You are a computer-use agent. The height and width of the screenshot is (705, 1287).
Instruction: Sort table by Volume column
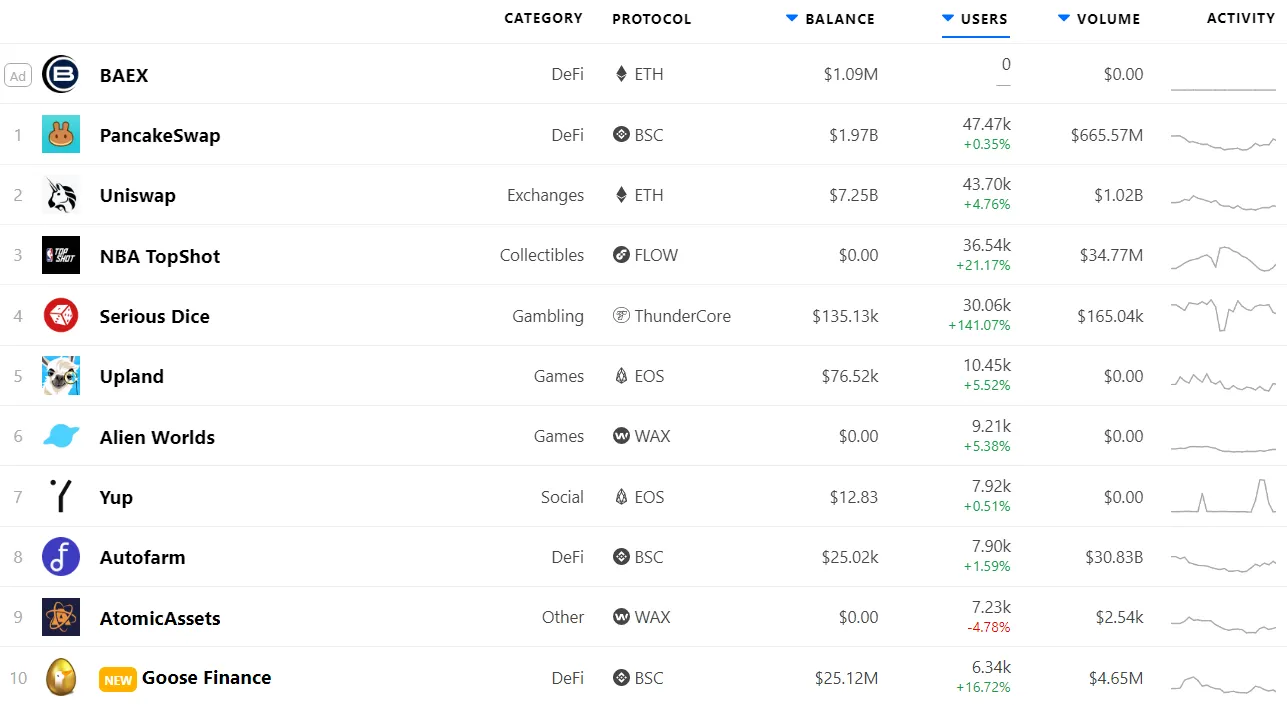coord(1099,19)
